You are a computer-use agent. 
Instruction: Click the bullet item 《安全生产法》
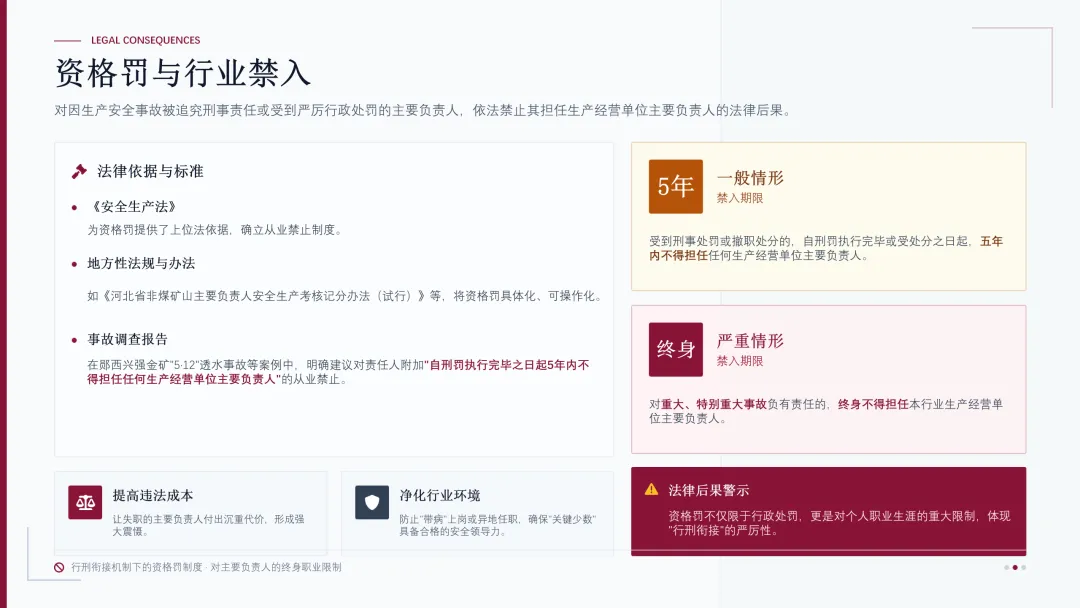pyautogui.click(x=134, y=207)
